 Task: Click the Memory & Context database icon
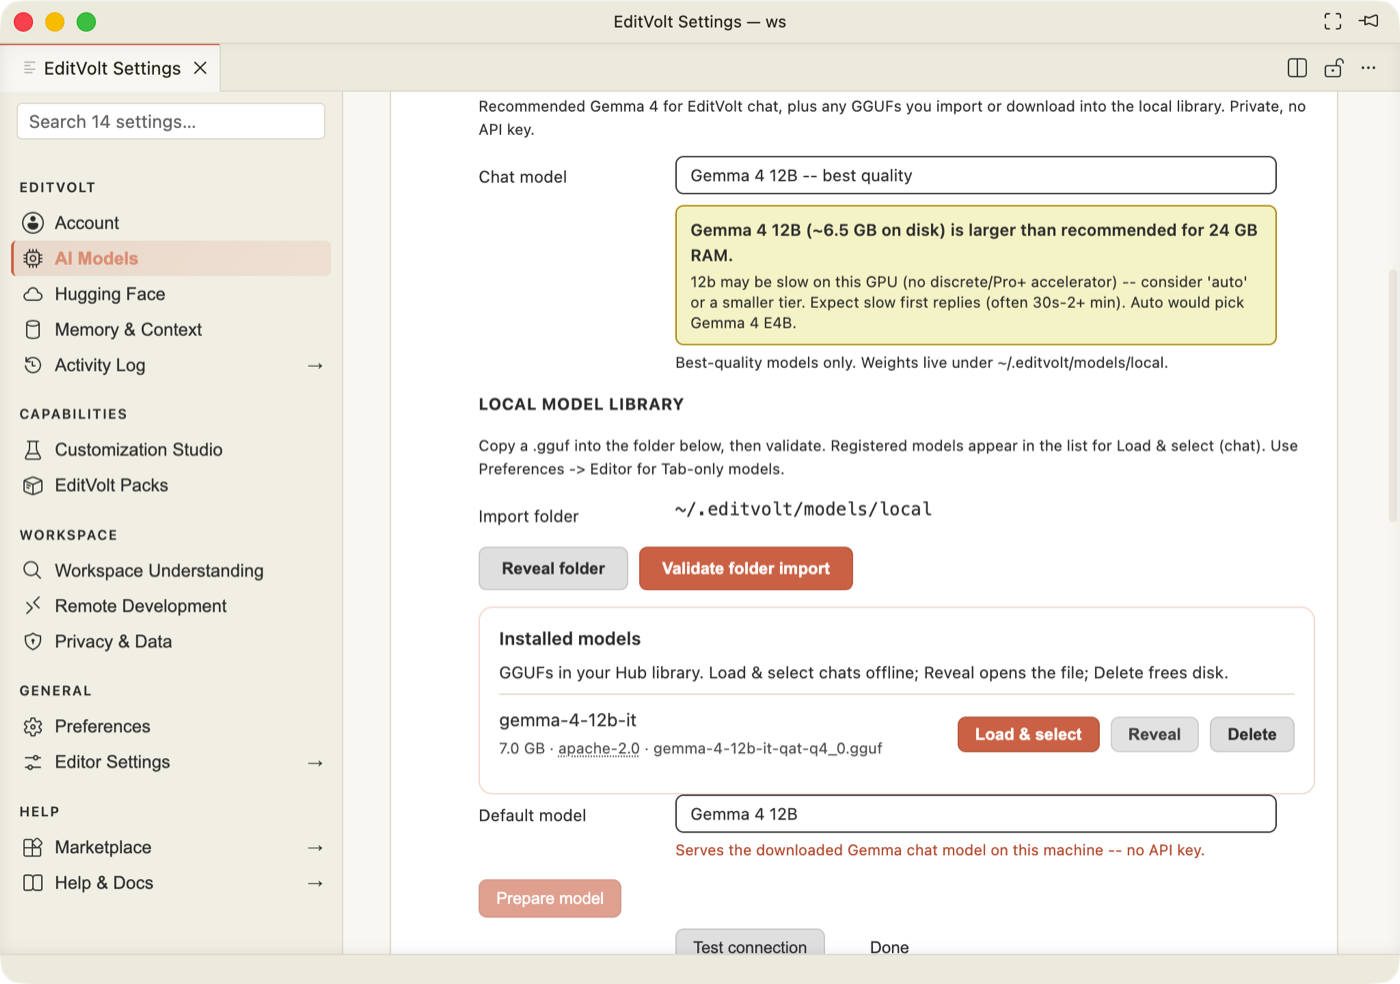pyautogui.click(x=33, y=330)
